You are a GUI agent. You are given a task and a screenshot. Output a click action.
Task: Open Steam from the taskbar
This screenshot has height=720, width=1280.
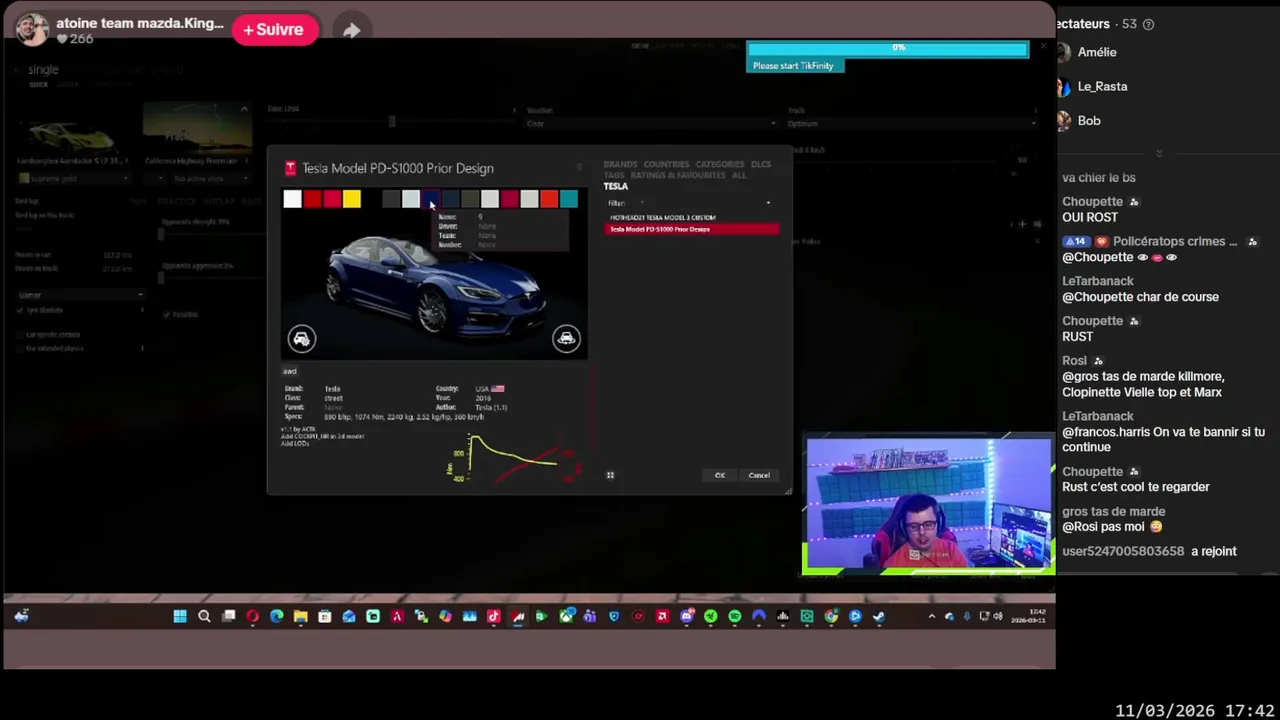[878, 616]
